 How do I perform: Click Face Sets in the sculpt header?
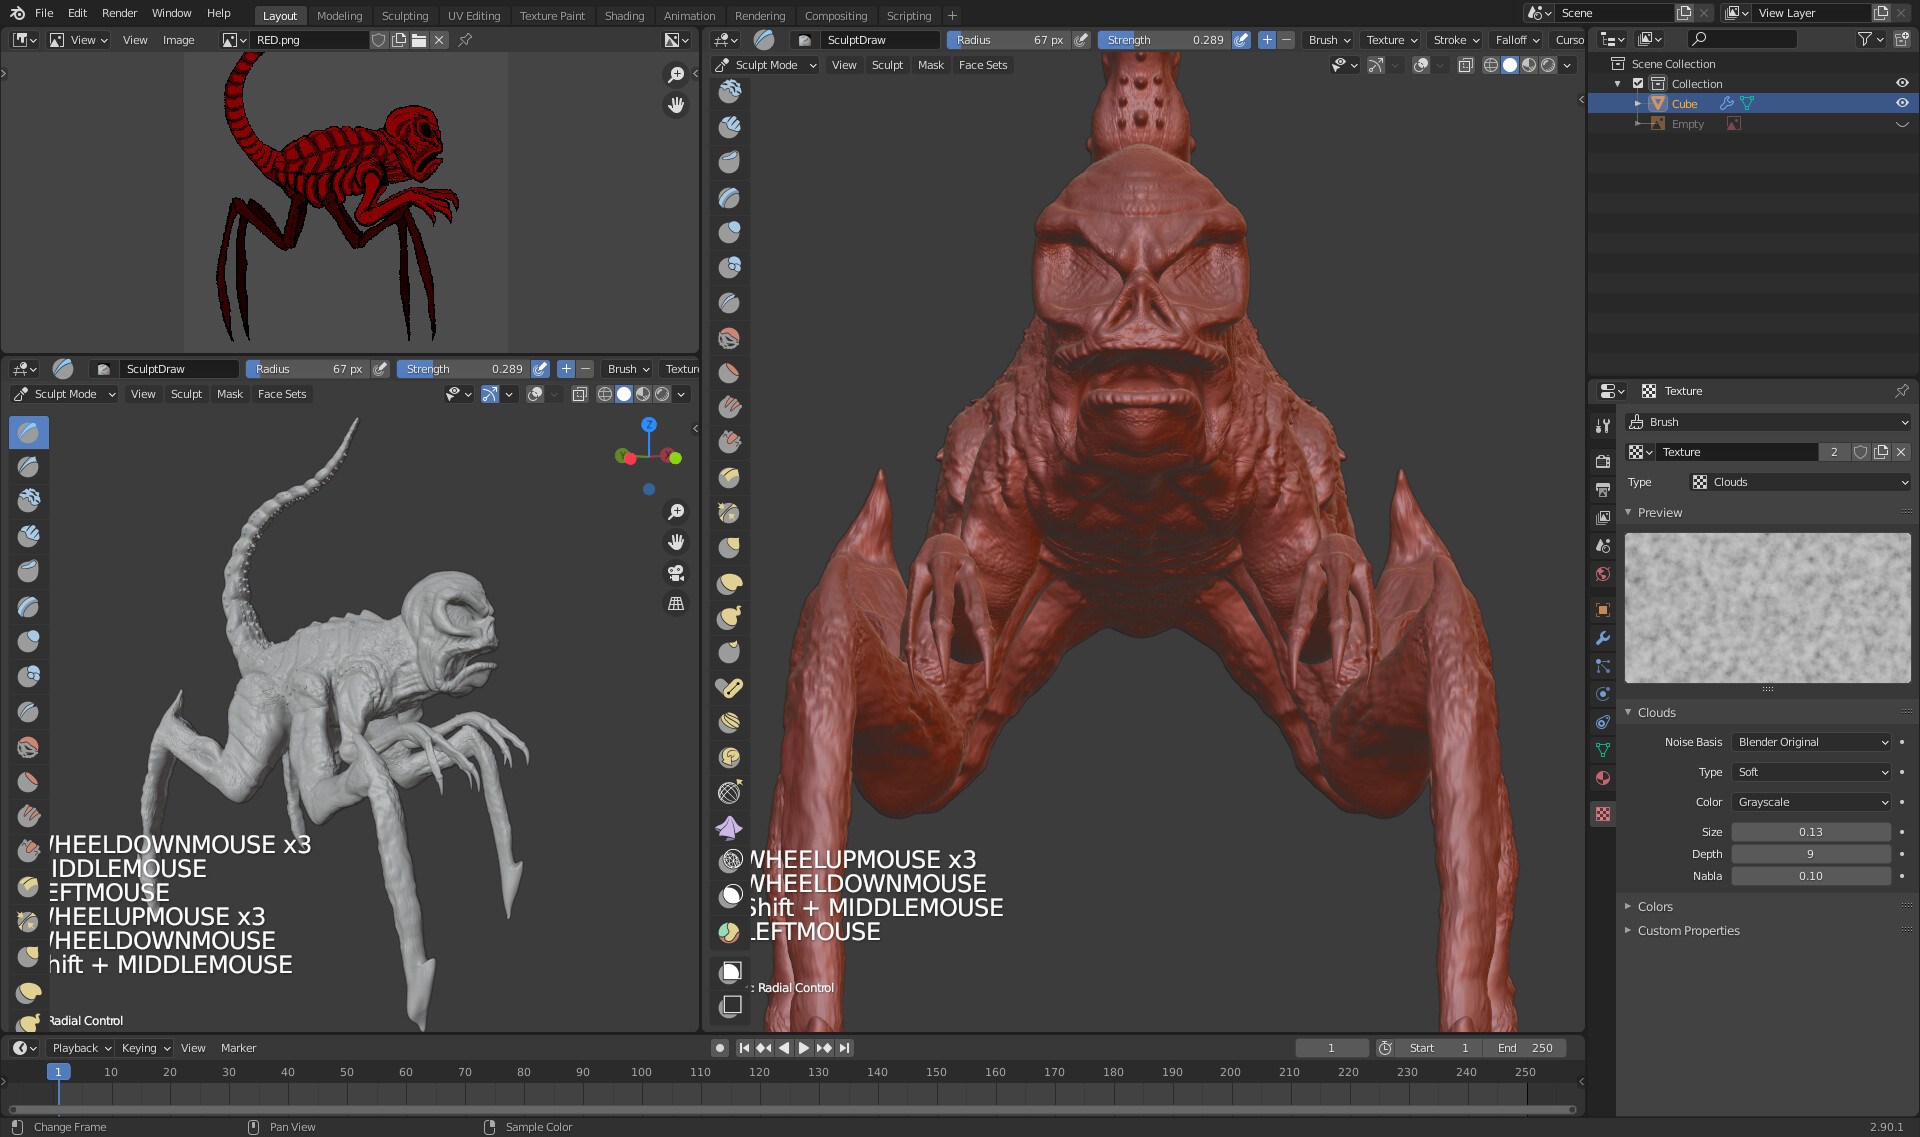click(982, 65)
